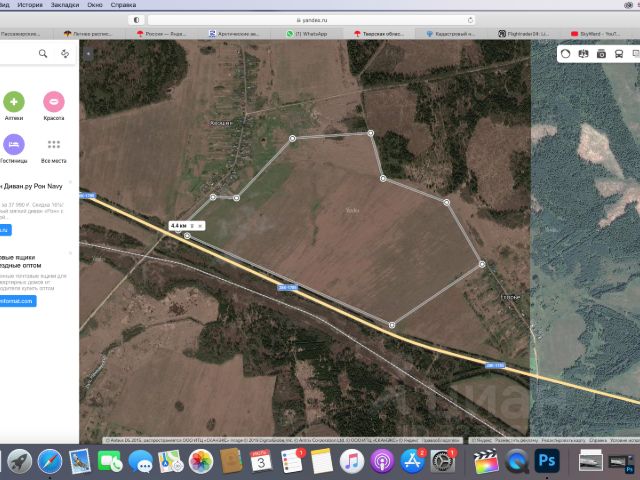The height and width of the screenshot is (480, 640).
Task: Open Safari from the Dock
Action: click(50, 462)
